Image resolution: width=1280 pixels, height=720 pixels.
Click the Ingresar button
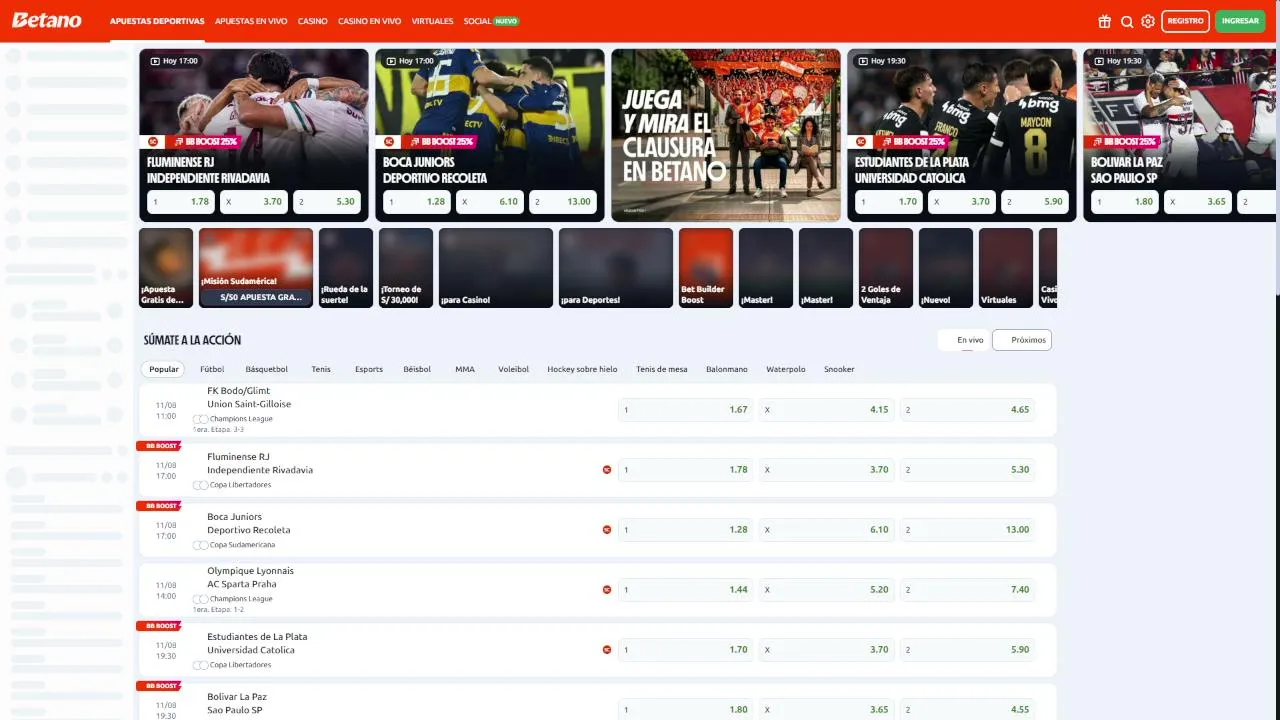click(x=1240, y=21)
